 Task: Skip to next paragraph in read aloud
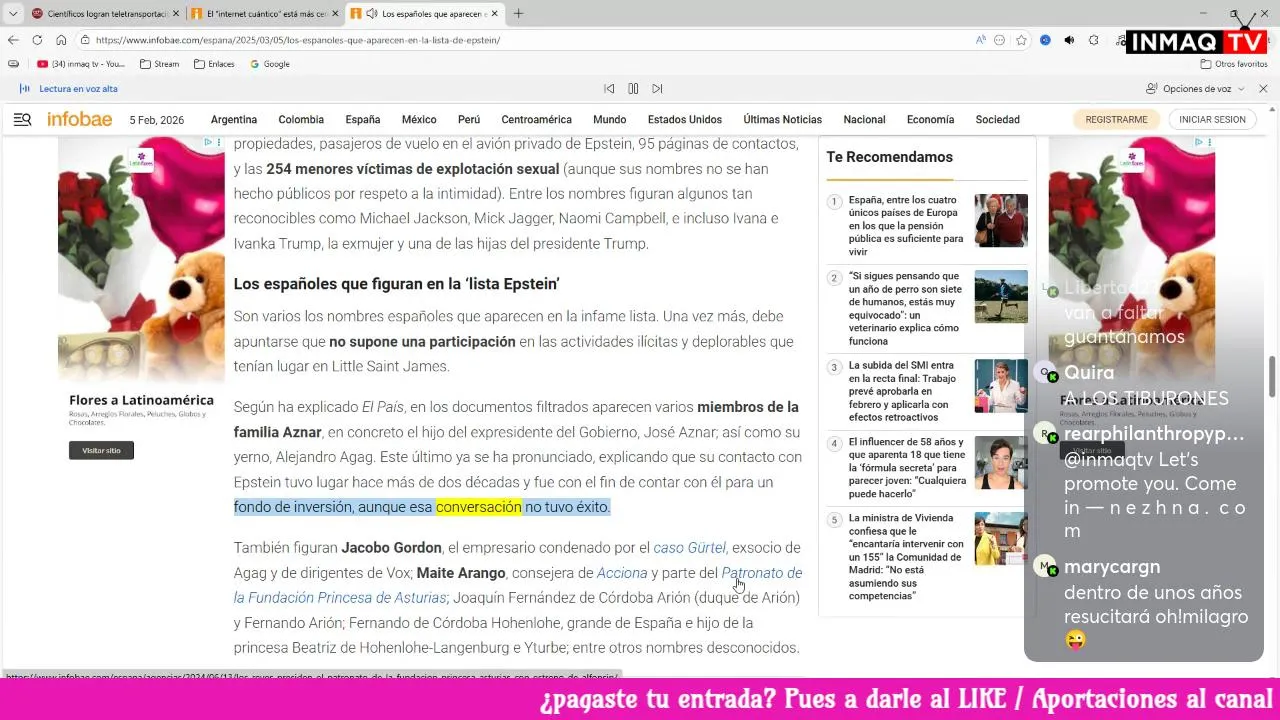point(657,89)
